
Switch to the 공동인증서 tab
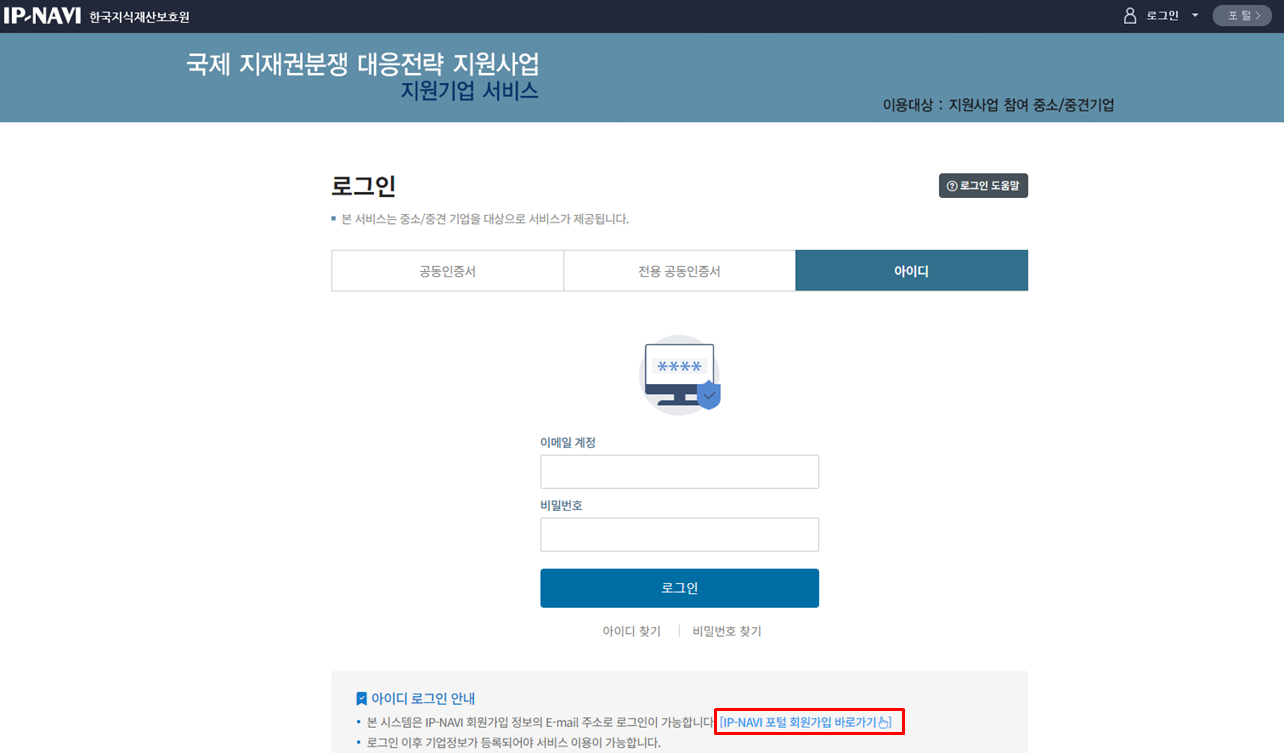click(447, 271)
